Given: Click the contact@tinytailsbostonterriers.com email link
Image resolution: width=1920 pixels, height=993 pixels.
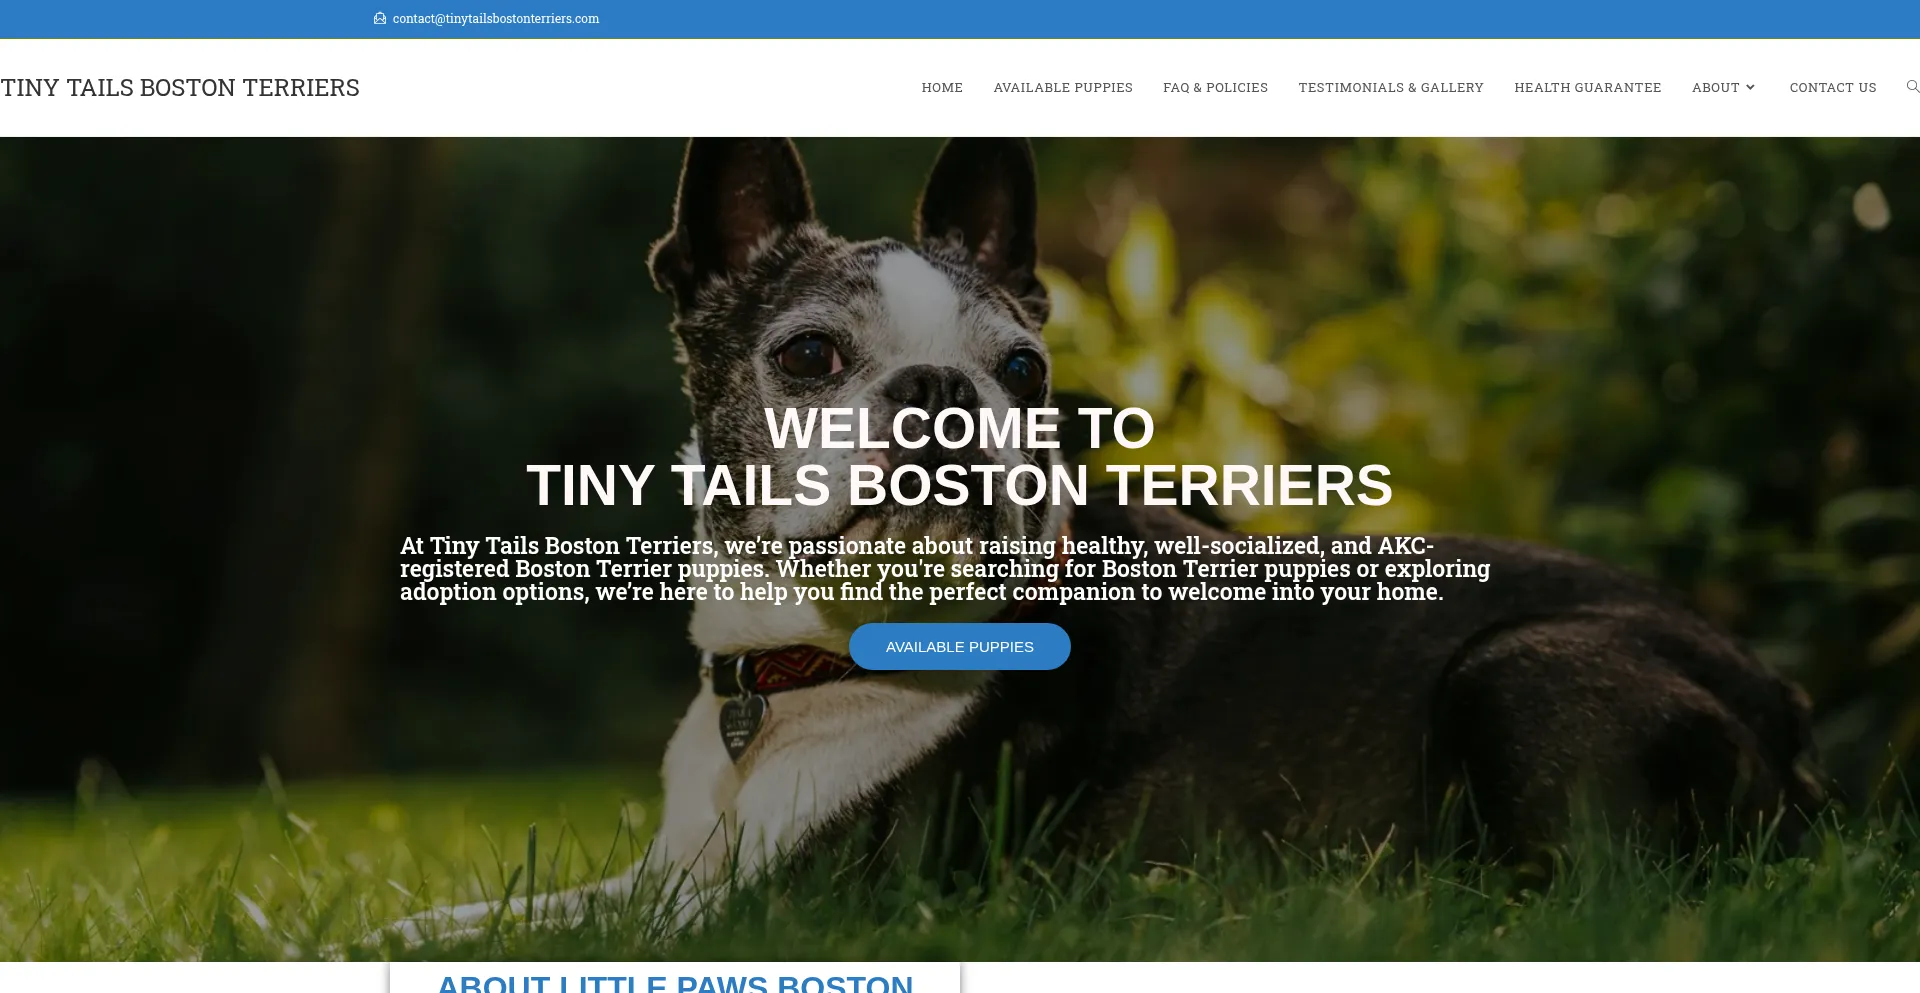Looking at the screenshot, I should (x=496, y=19).
